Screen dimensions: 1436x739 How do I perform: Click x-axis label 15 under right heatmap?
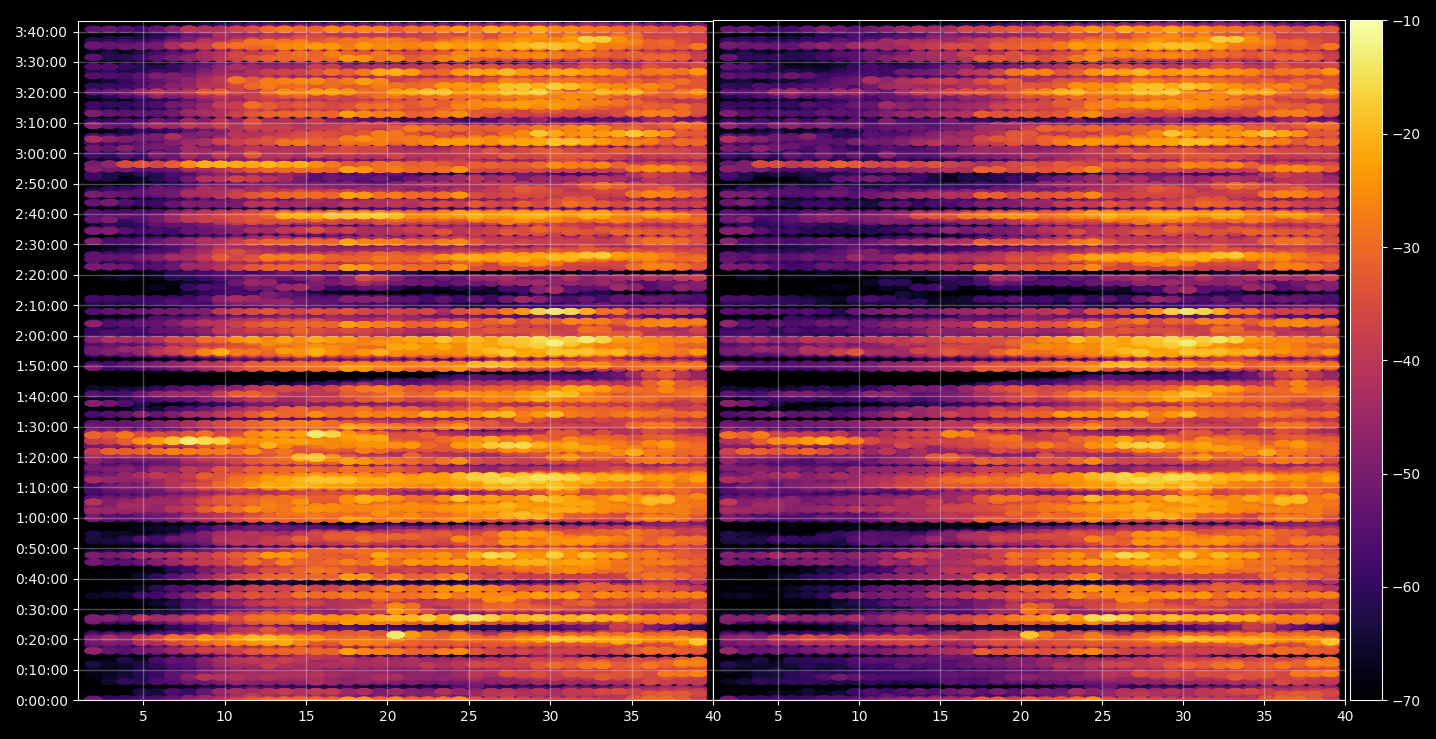coord(940,716)
